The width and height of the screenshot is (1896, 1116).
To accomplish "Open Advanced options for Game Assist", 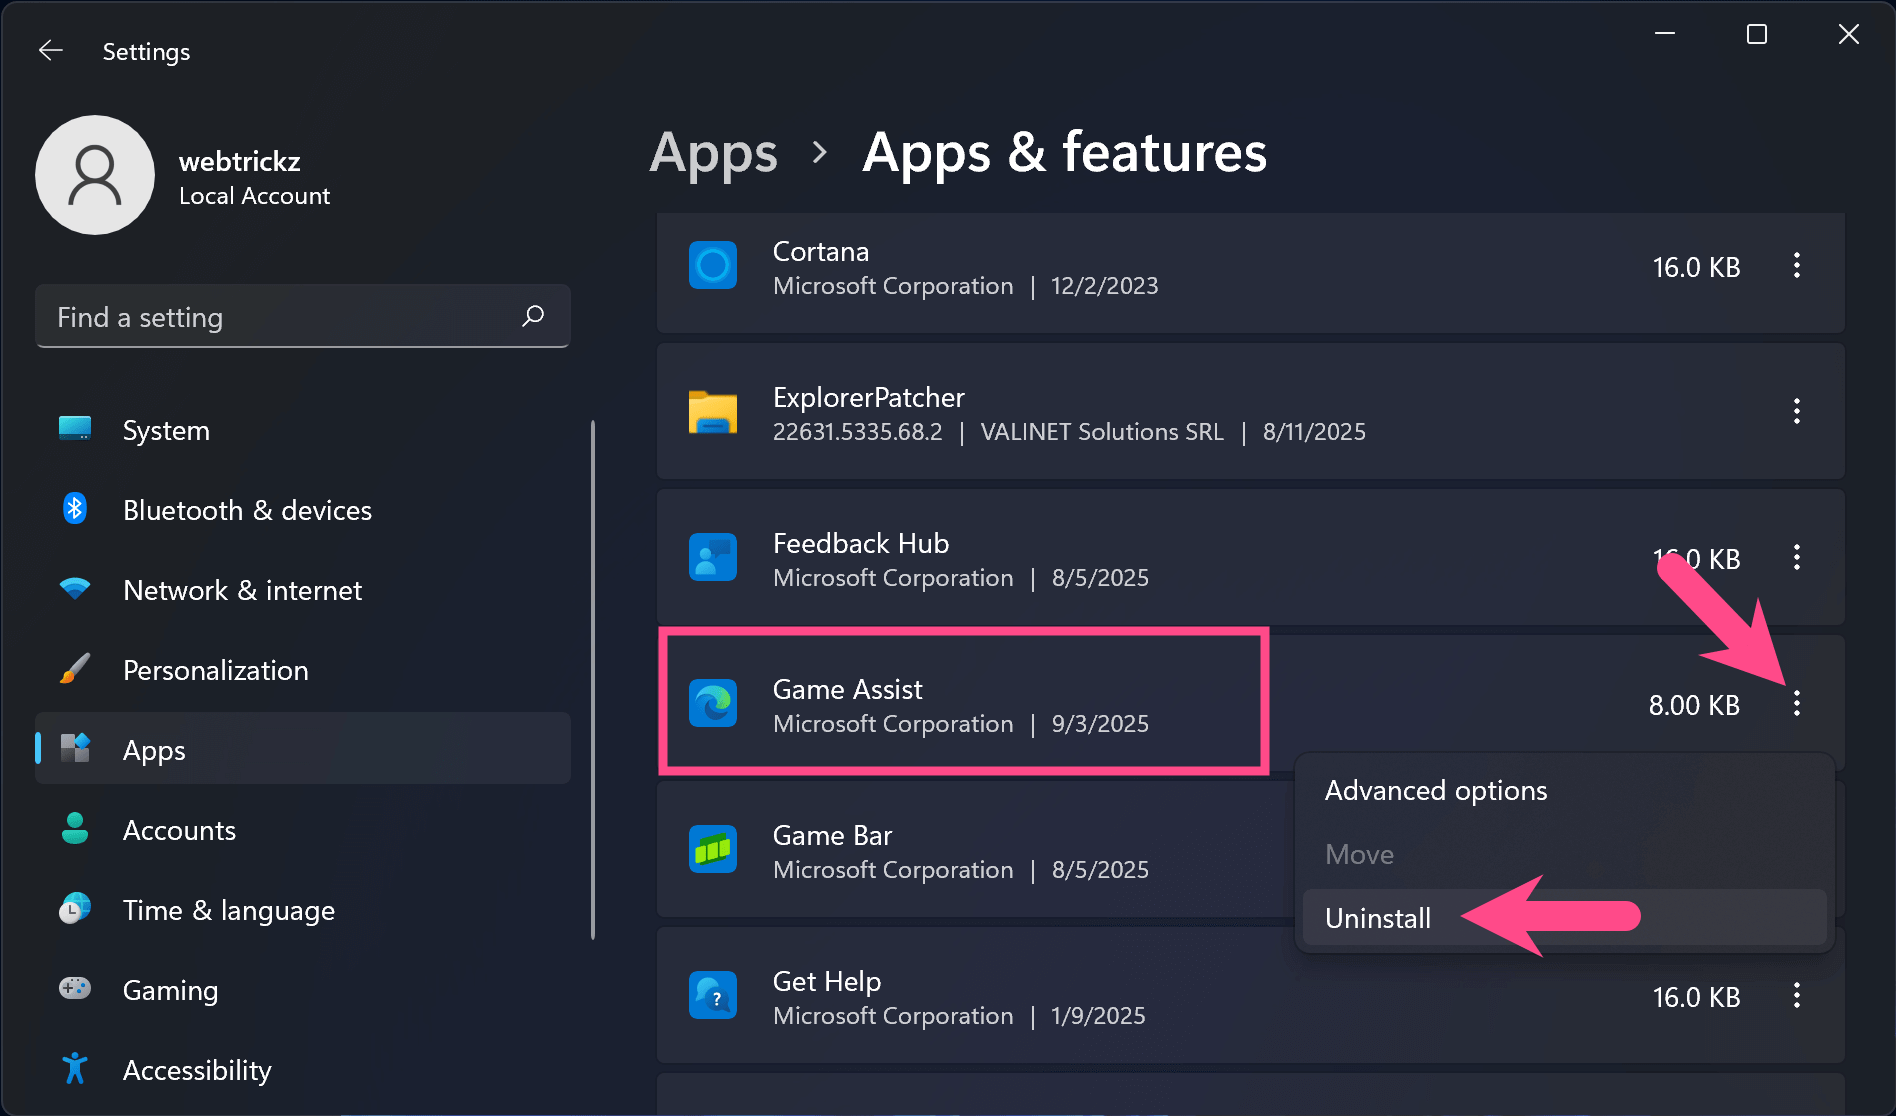I will [x=1435, y=789].
